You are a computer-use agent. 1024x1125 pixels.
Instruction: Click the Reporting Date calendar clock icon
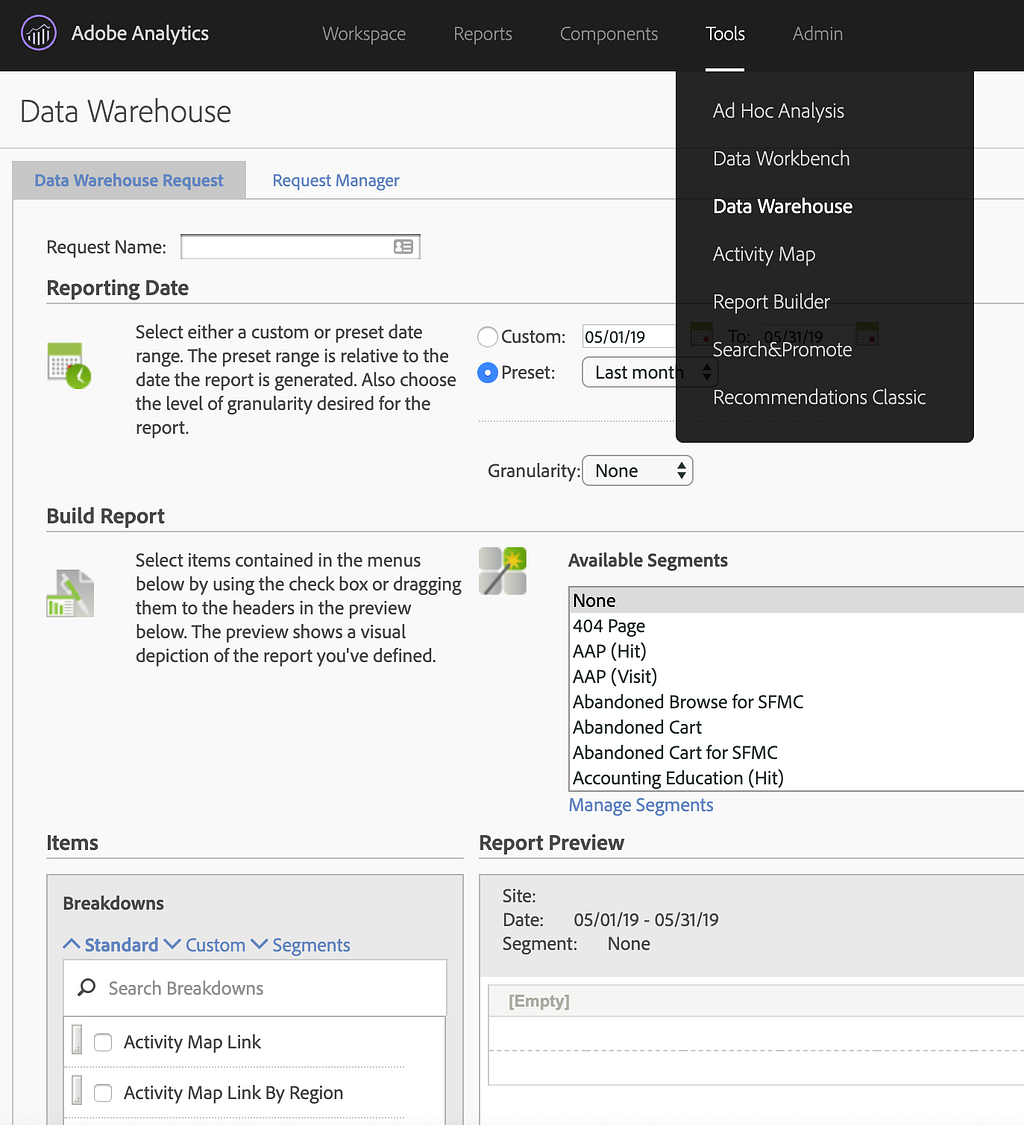pyautogui.click(x=69, y=365)
